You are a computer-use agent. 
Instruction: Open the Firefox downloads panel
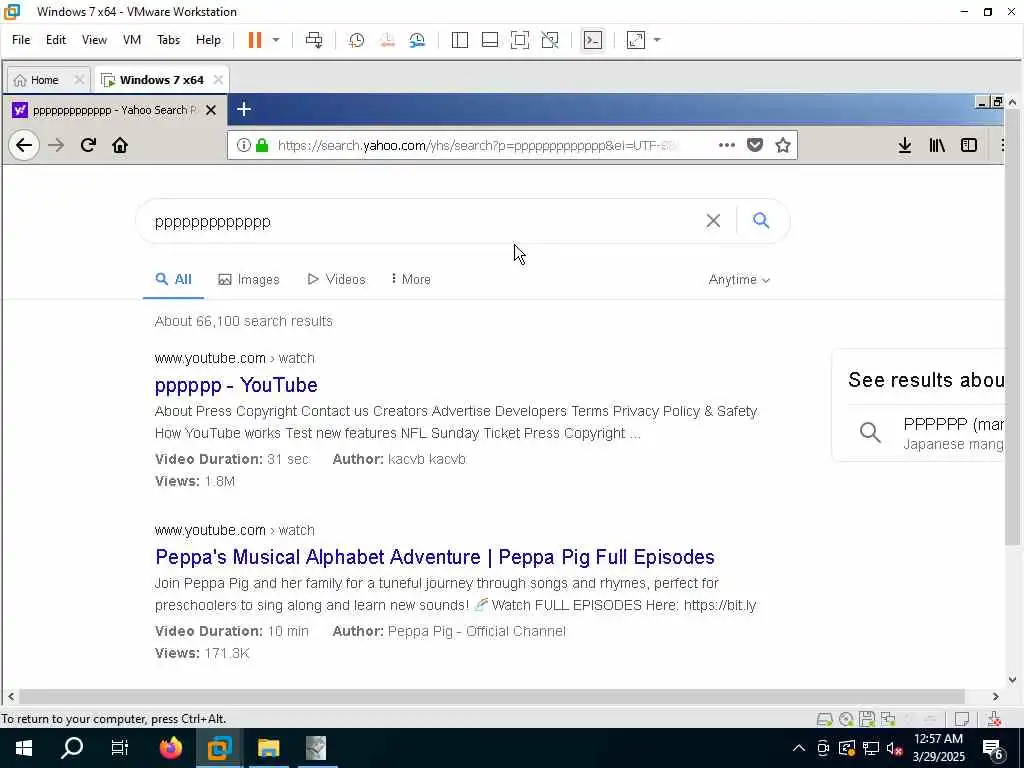click(x=904, y=145)
